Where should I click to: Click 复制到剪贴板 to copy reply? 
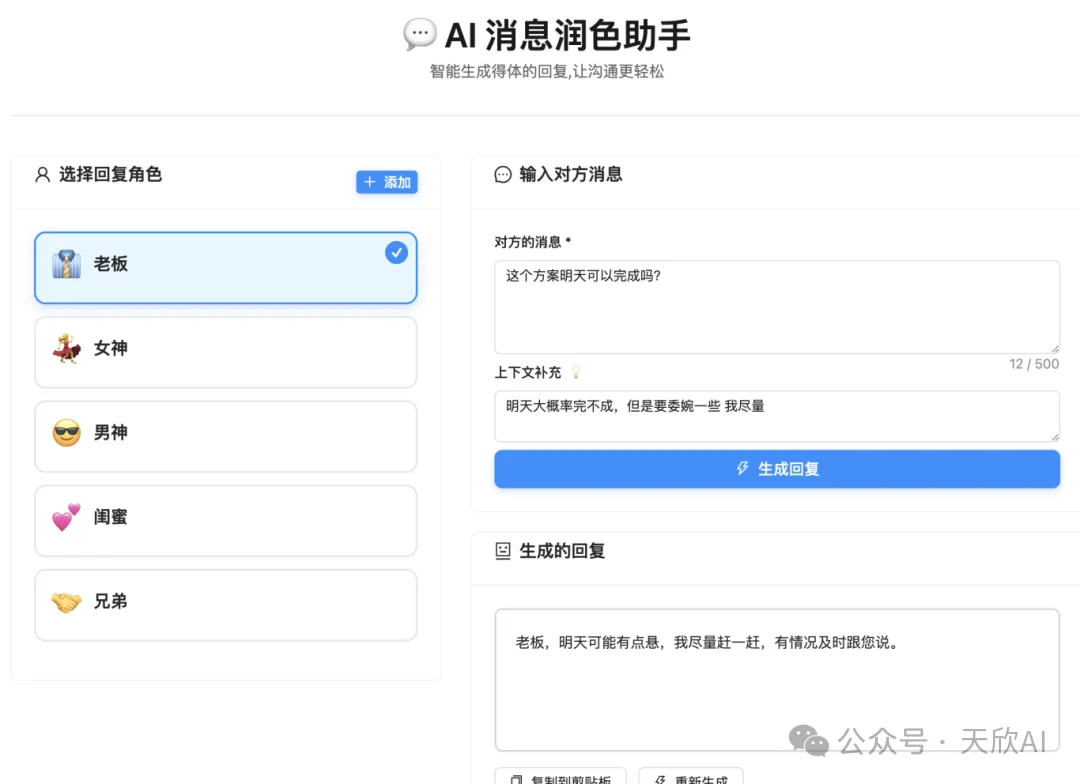pyautogui.click(x=558, y=778)
